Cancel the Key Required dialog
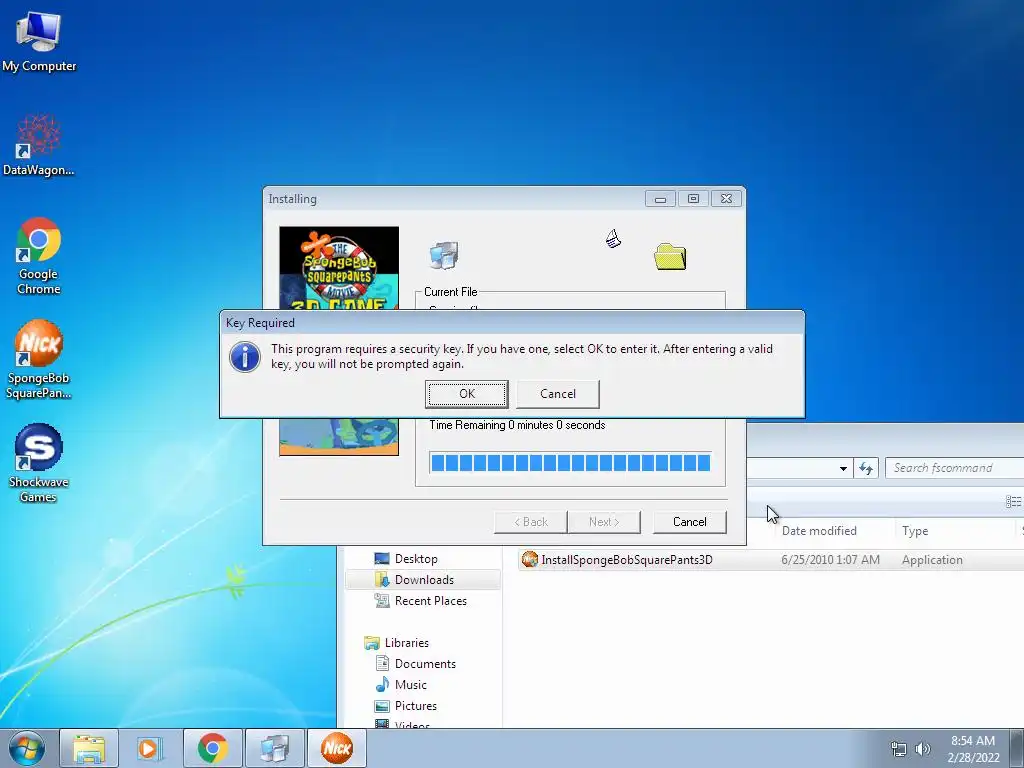 click(558, 394)
